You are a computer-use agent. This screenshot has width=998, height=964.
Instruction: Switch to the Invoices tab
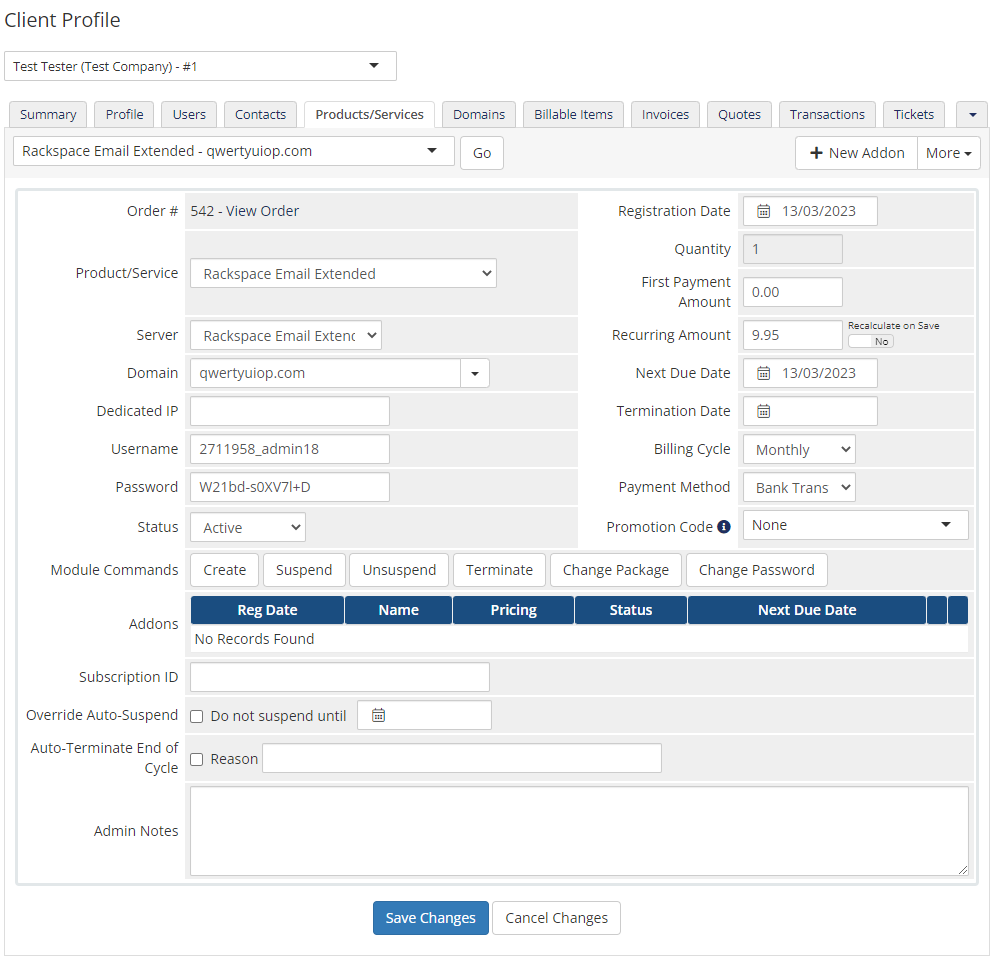coord(665,115)
